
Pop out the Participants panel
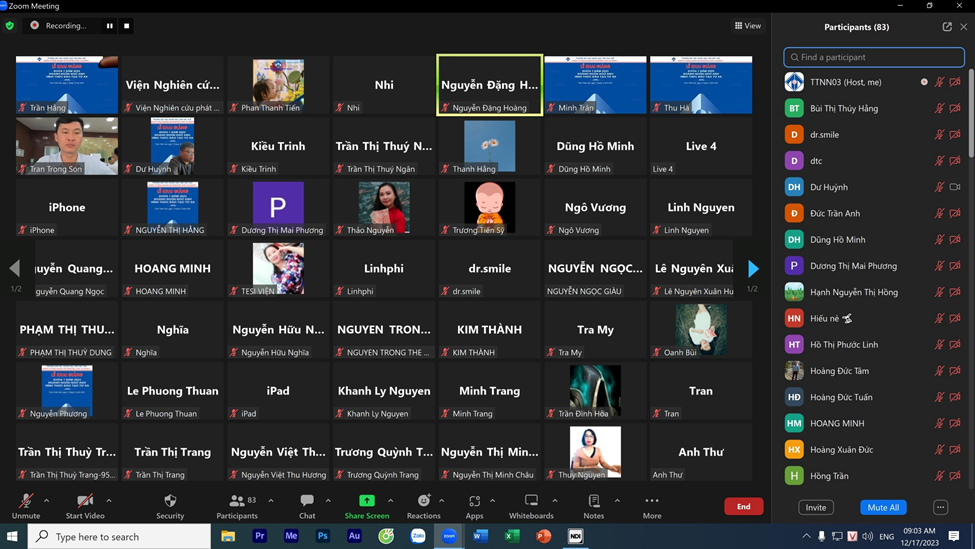point(947,27)
